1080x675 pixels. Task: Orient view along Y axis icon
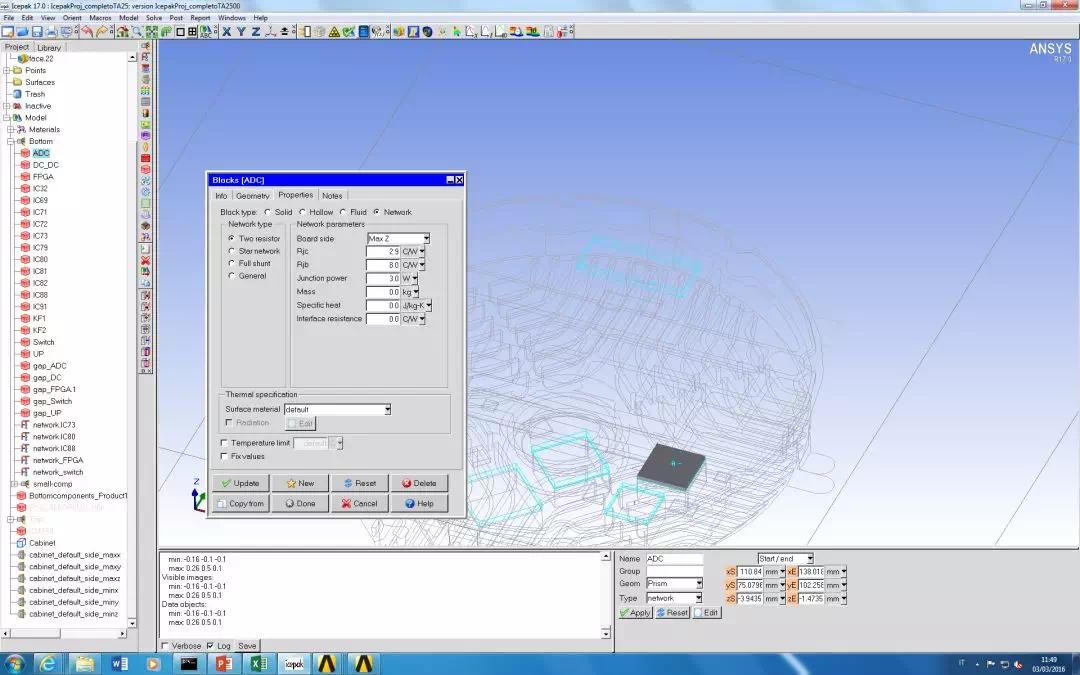241,32
